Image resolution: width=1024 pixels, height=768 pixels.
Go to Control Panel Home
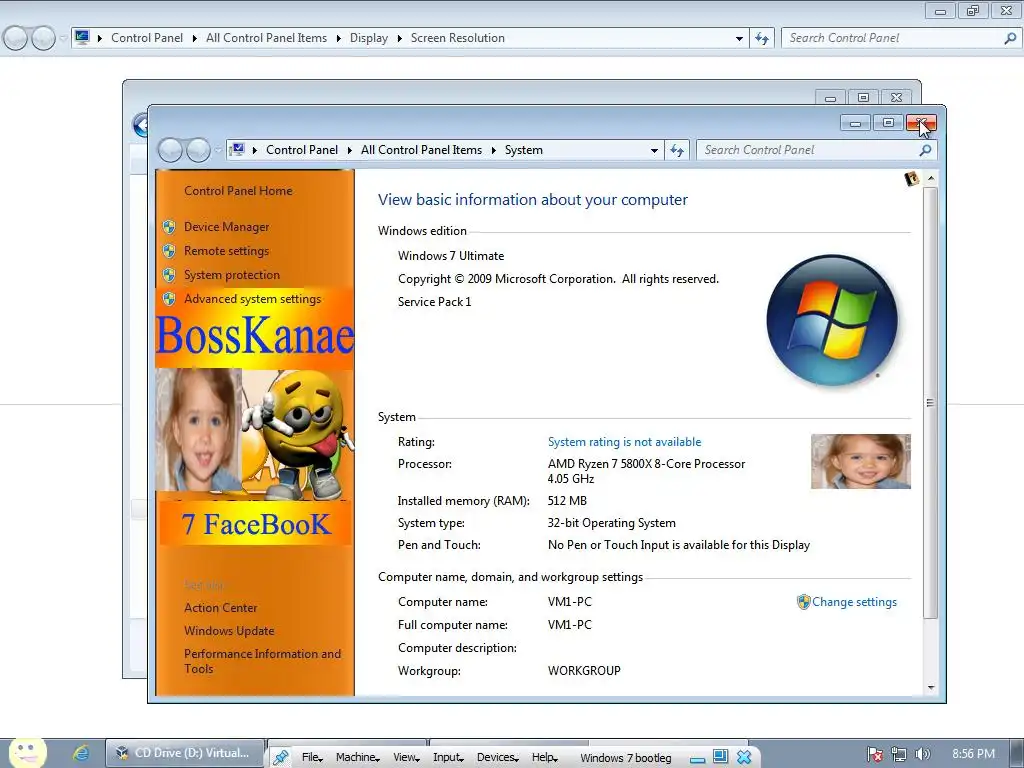point(238,191)
